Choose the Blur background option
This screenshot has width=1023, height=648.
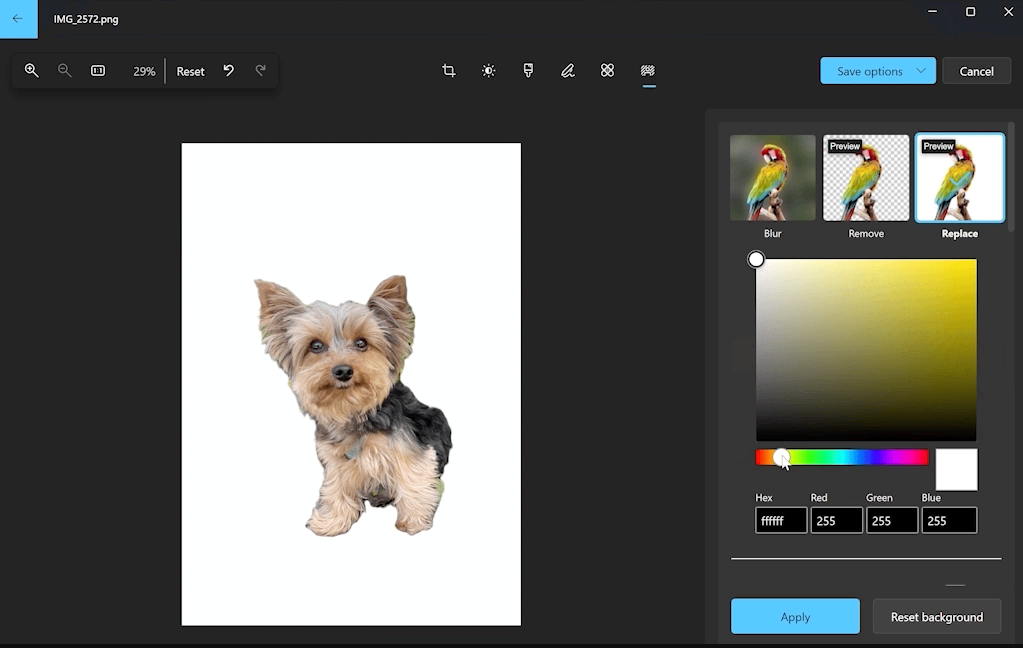click(772, 178)
